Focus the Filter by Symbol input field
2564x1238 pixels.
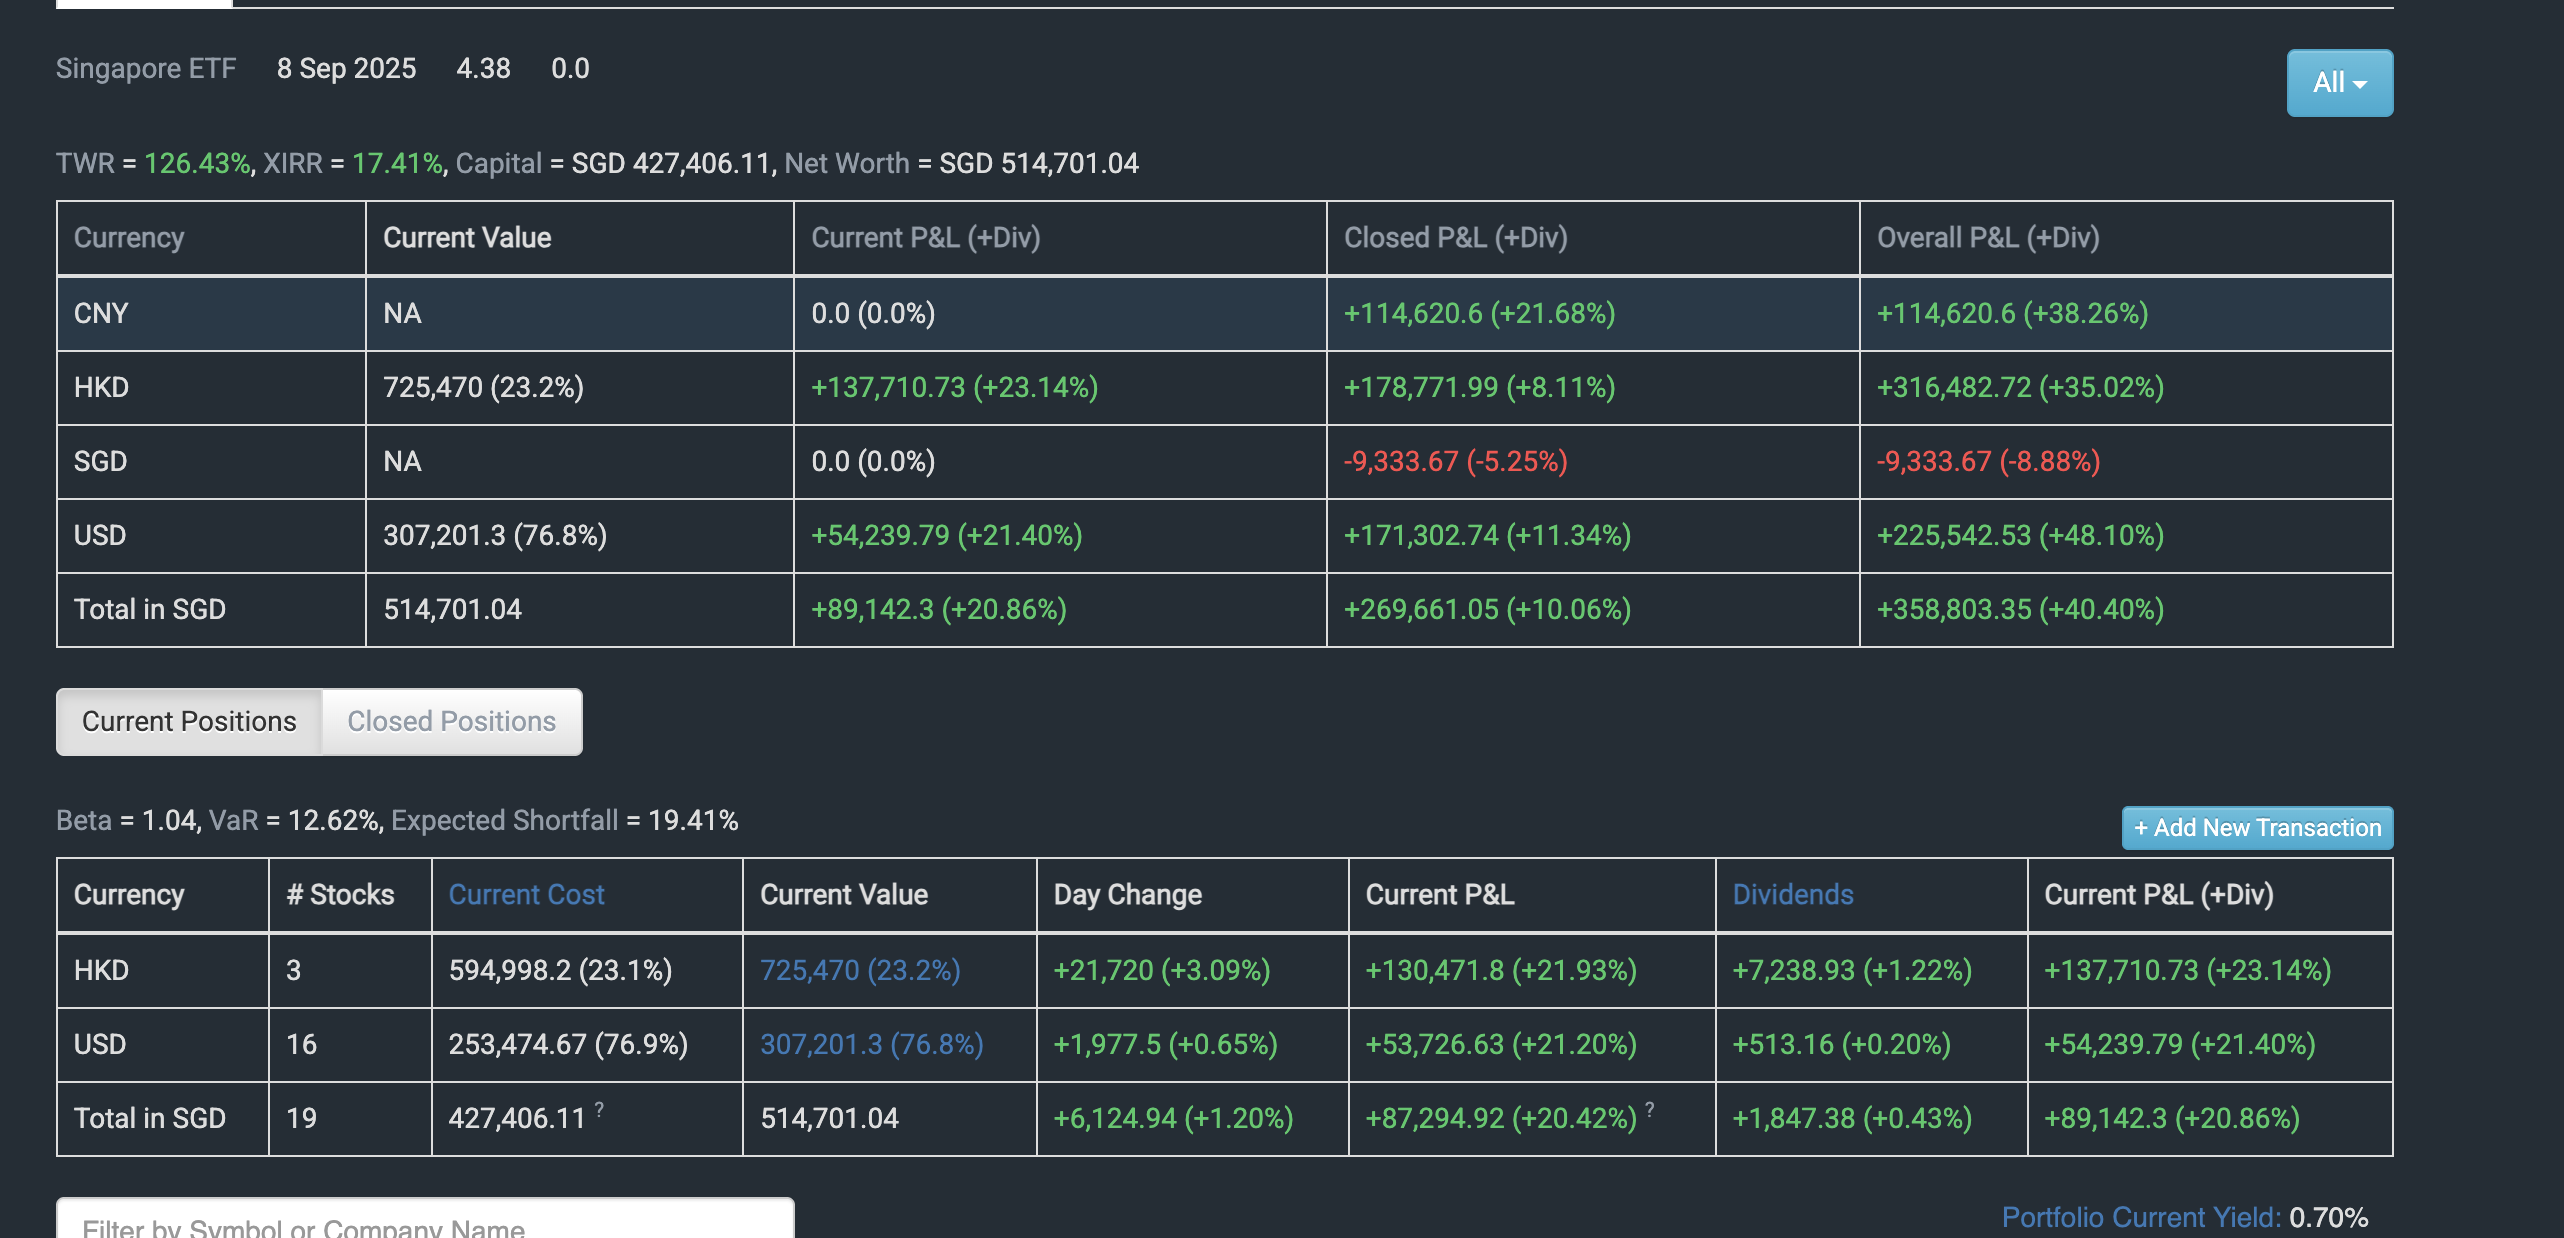425,1222
